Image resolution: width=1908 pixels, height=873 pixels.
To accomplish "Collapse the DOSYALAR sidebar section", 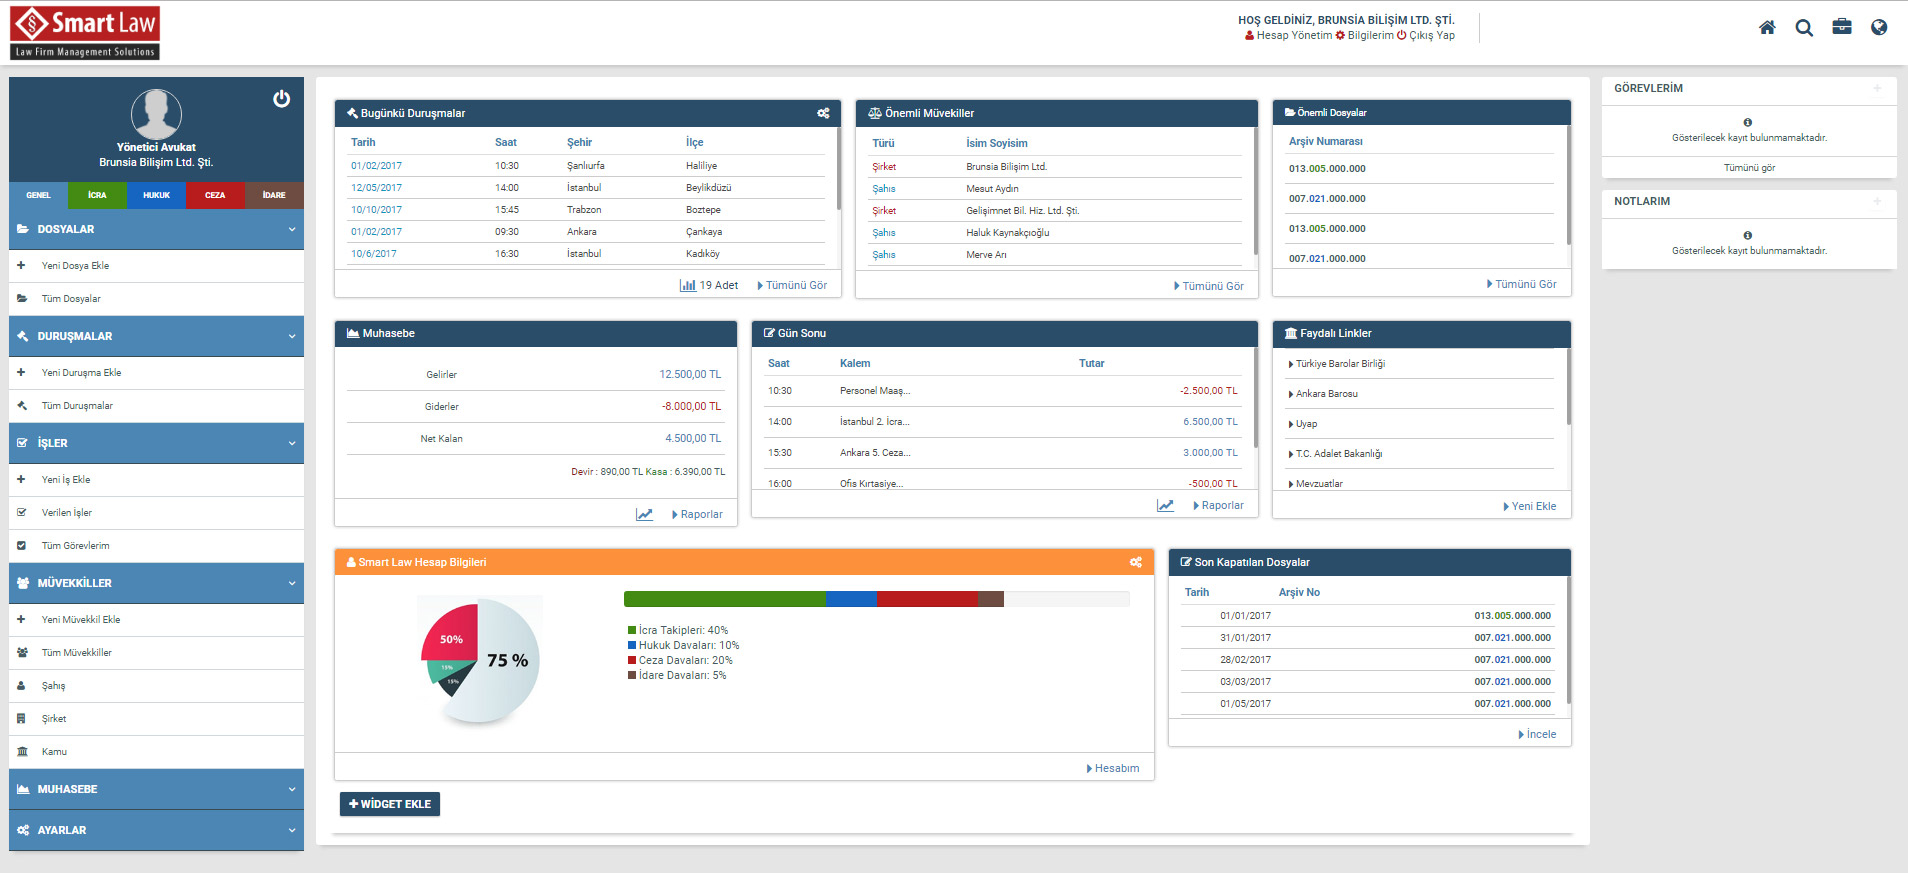I will (x=156, y=229).
